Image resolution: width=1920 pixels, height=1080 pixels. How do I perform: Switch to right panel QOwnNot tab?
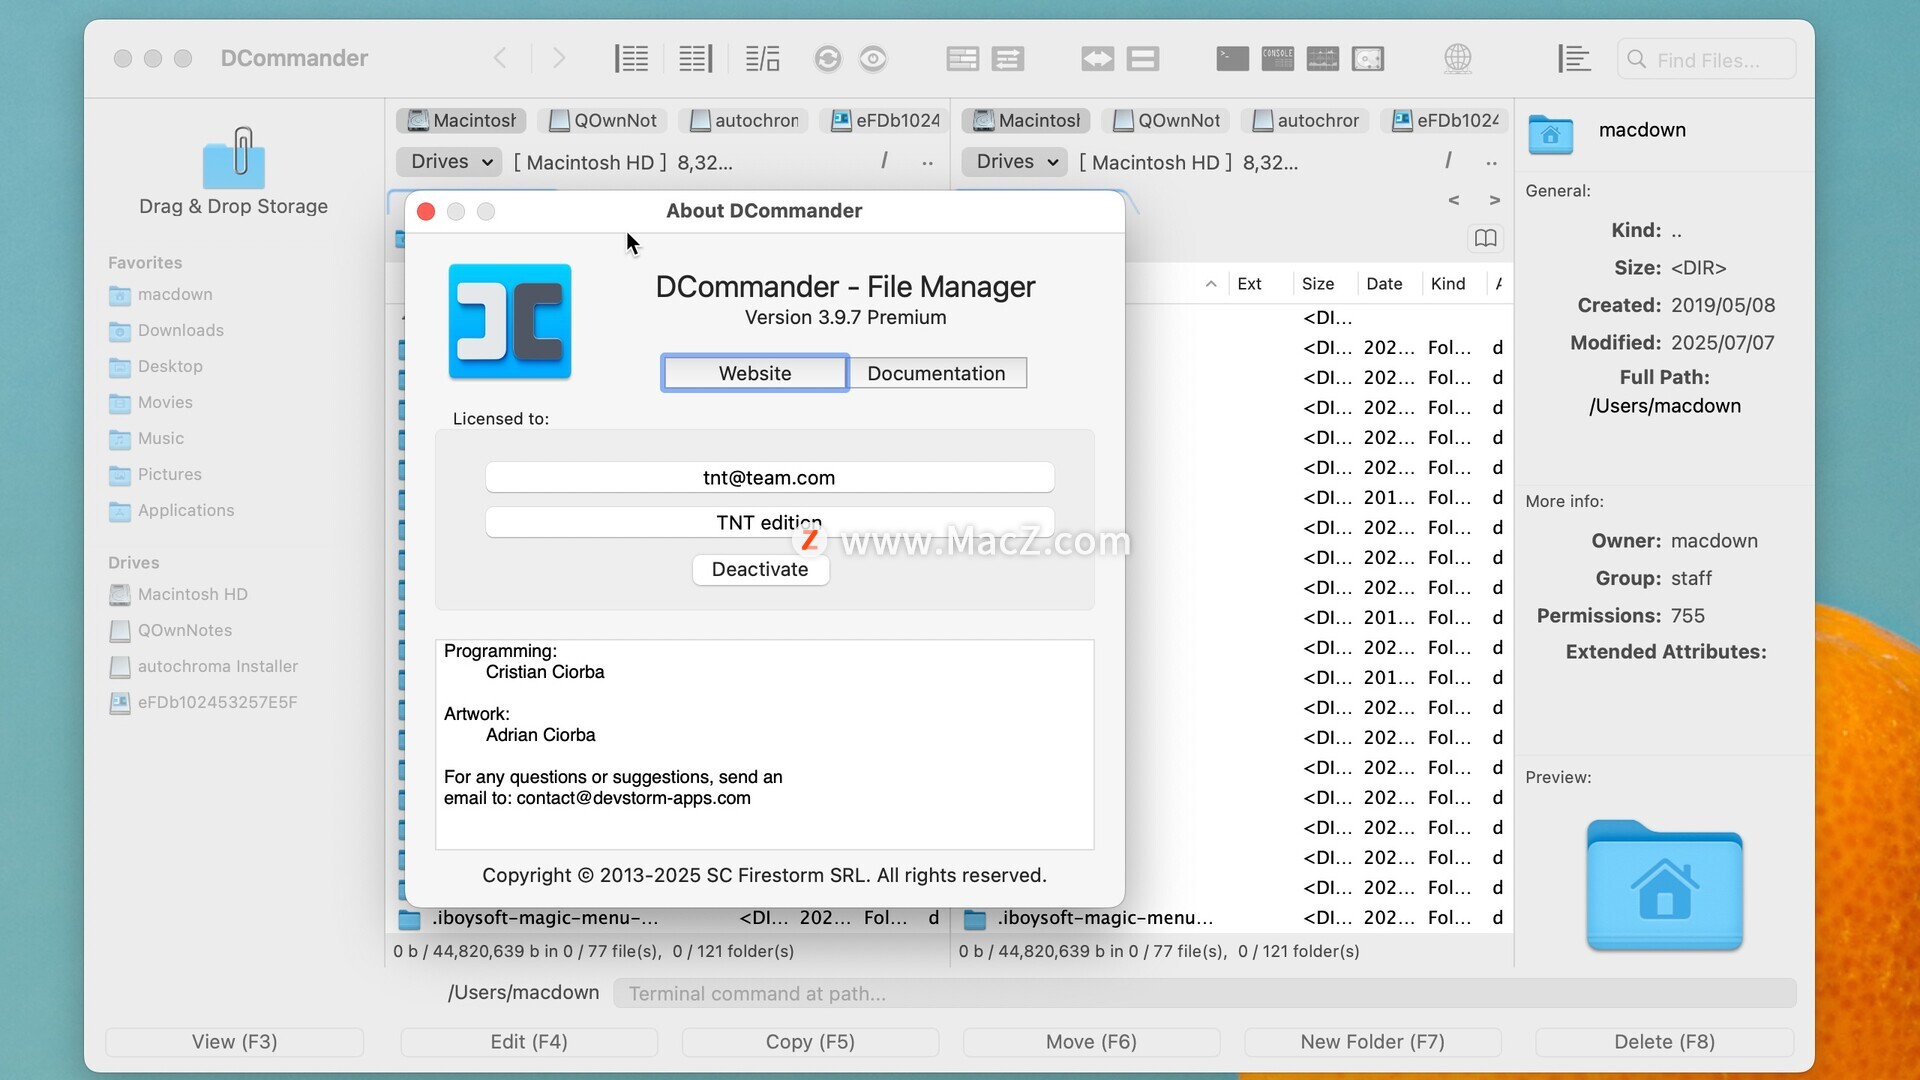pos(1166,120)
